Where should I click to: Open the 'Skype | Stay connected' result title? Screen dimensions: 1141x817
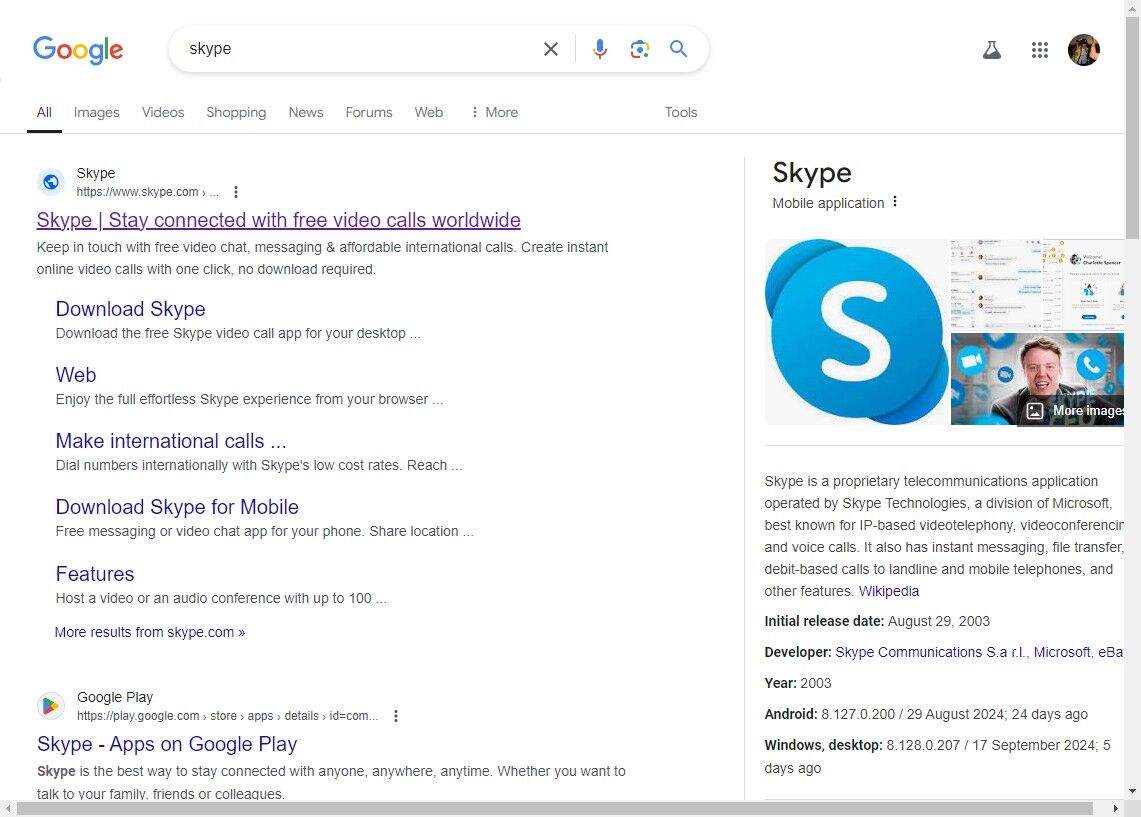(279, 220)
